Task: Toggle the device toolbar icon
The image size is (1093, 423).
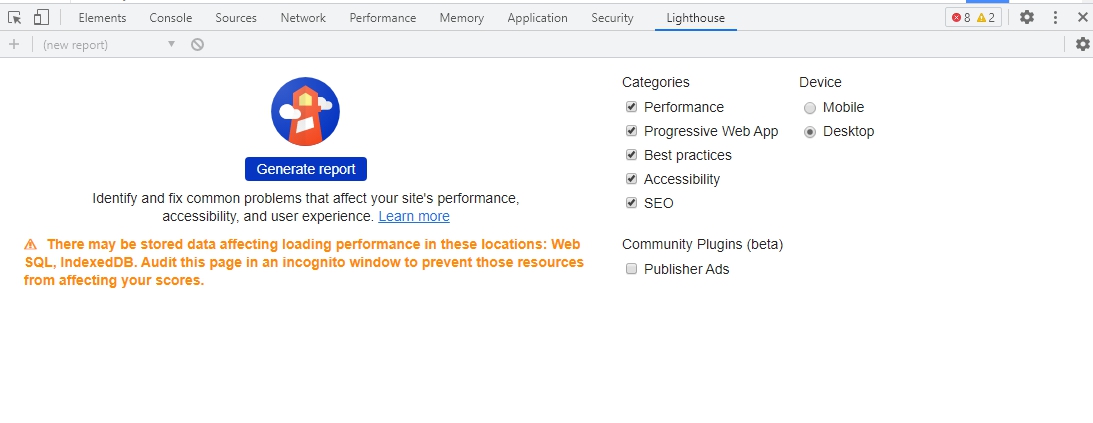Action: (41, 18)
